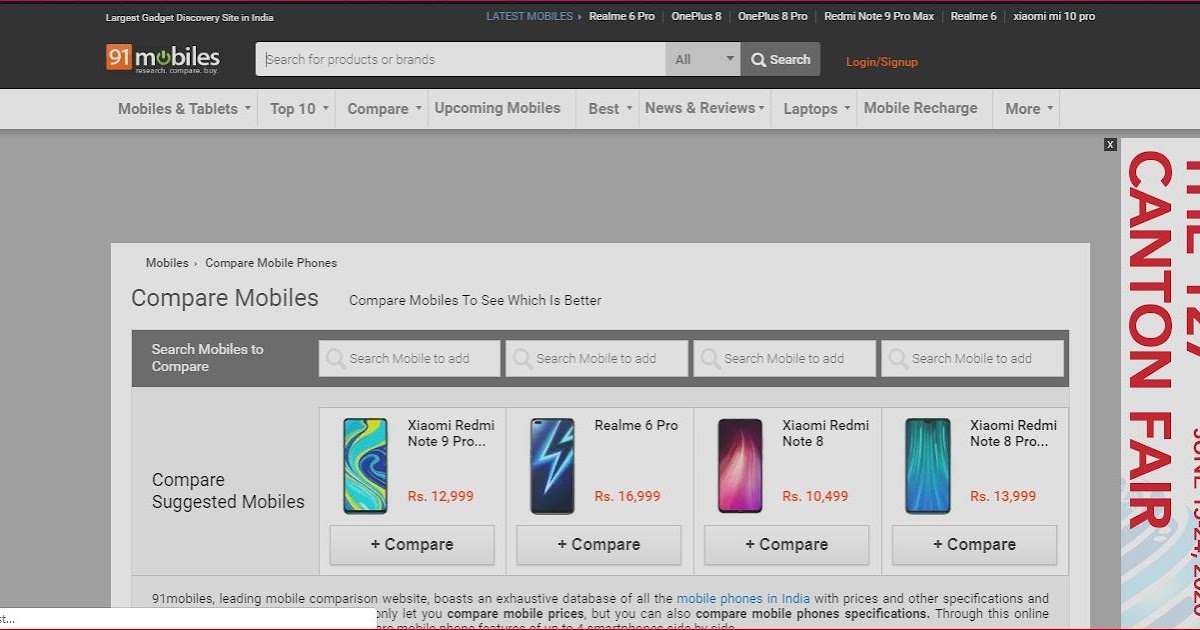The image size is (1200, 630).
Task: Open the Canton Fair advertisement banner
Action: tap(1160, 384)
